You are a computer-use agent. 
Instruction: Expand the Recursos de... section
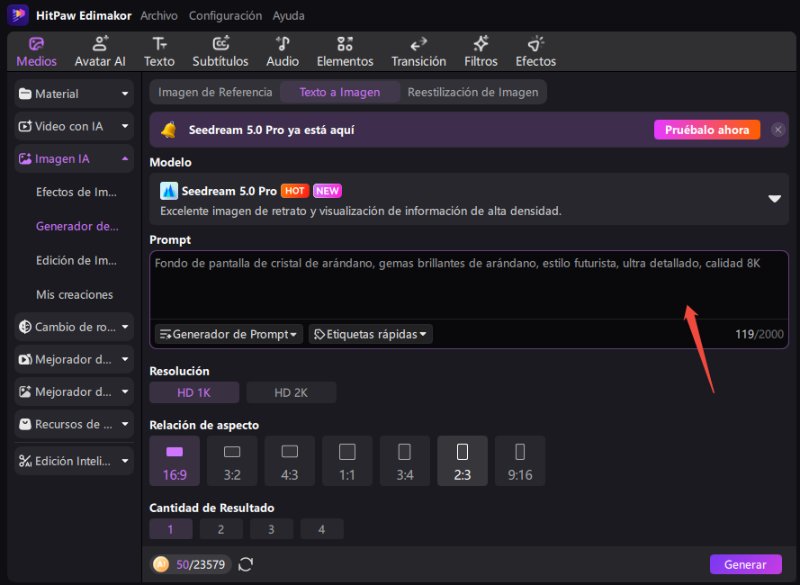pos(74,424)
